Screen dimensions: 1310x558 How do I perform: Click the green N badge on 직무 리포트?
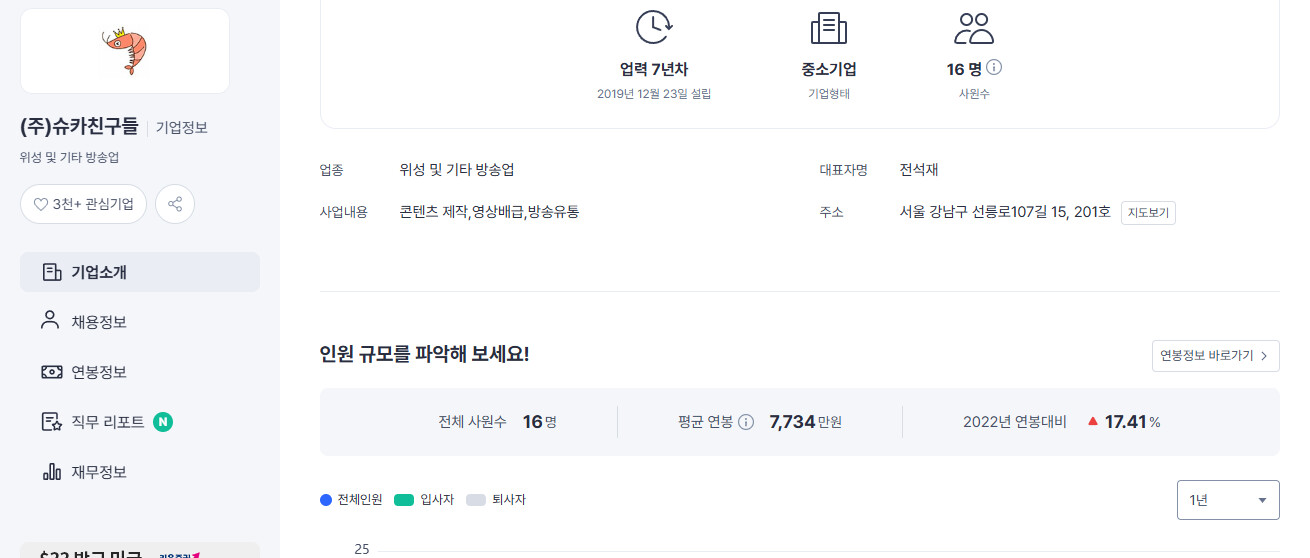[x=163, y=422]
